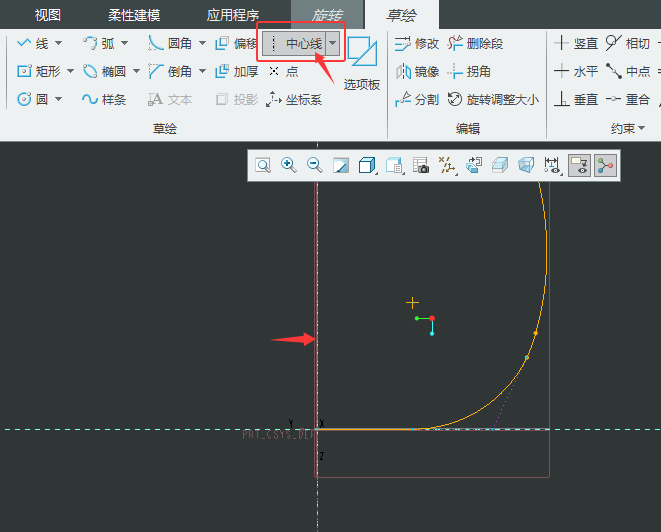The height and width of the screenshot is (532, 661).
Task: Select the Fillet (圆角) tool
Action: coord(169,43)
